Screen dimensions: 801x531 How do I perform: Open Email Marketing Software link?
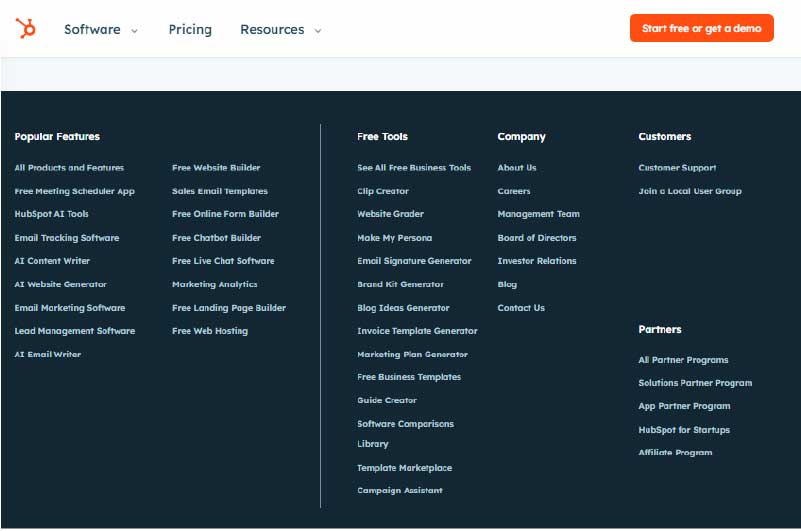[70, 308]
